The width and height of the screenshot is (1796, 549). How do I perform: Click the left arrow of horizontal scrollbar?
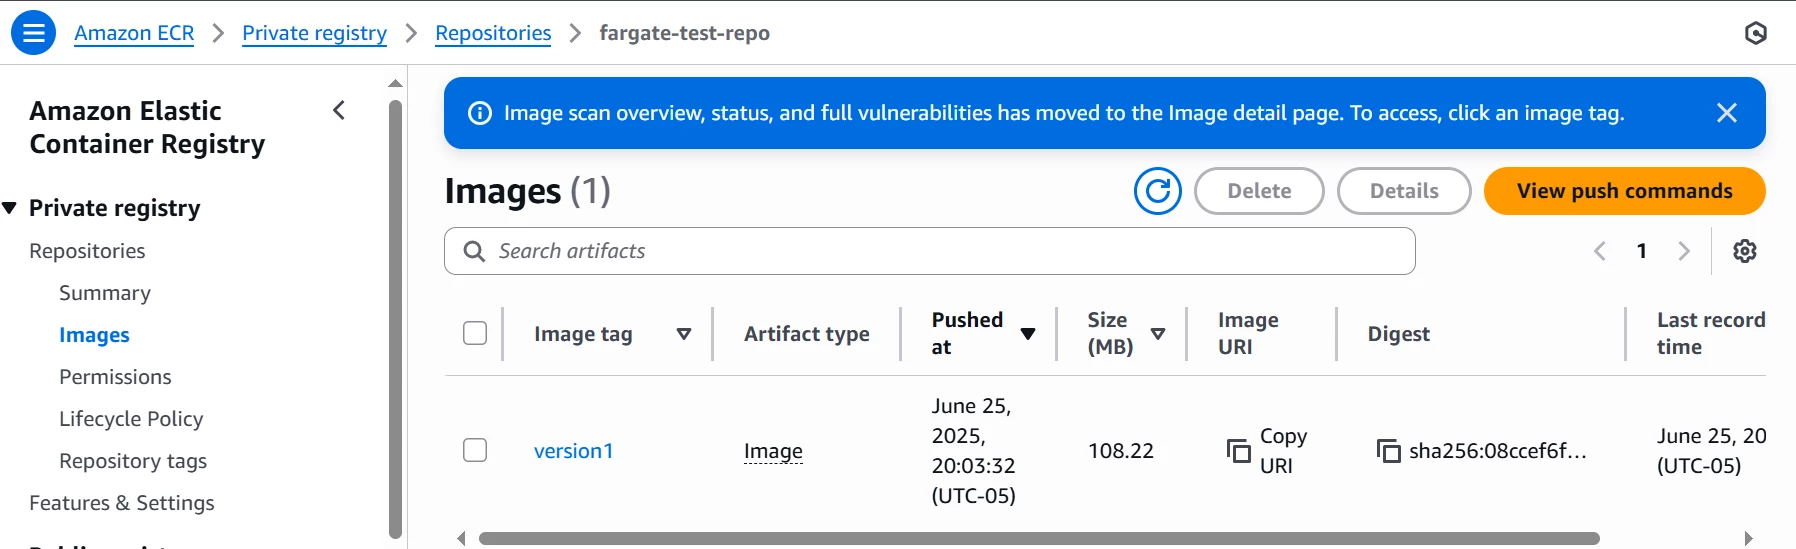point(461,539)
